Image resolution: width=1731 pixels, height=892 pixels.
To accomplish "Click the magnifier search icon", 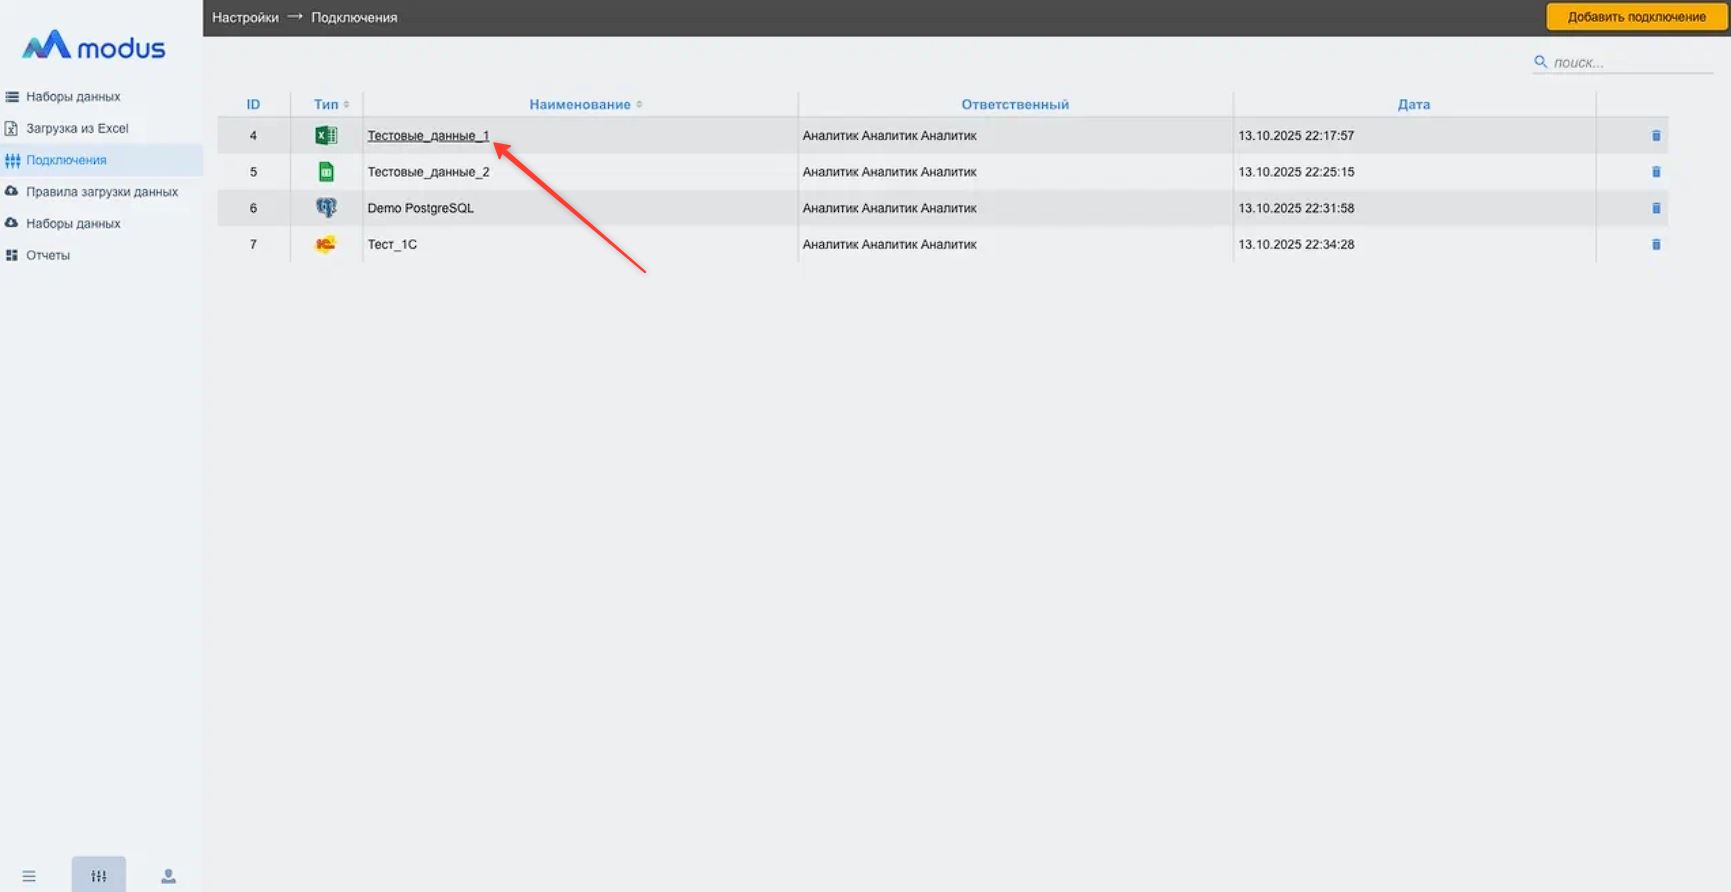I will pos(1540,62).
